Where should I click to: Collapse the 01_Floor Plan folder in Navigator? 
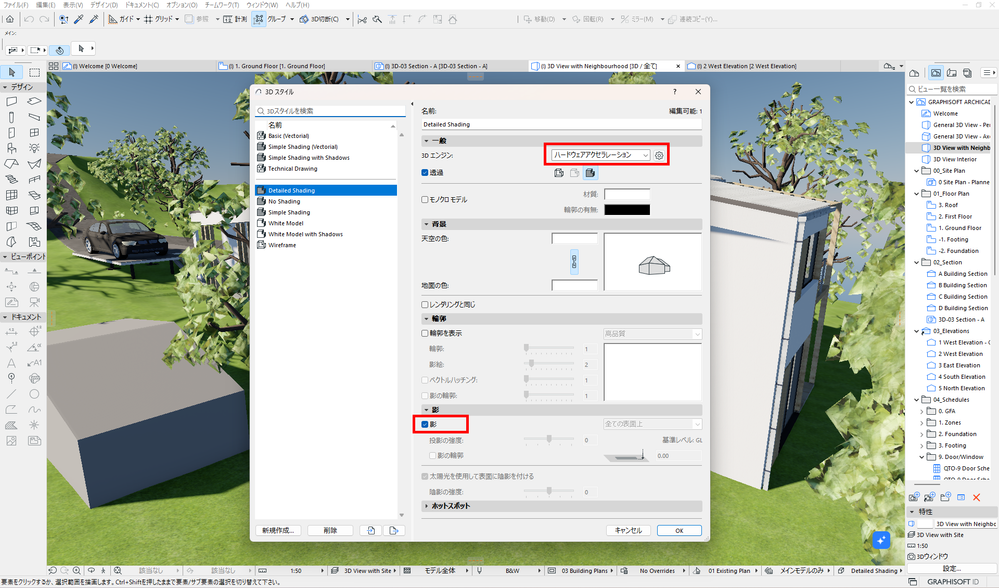point(917,194)
